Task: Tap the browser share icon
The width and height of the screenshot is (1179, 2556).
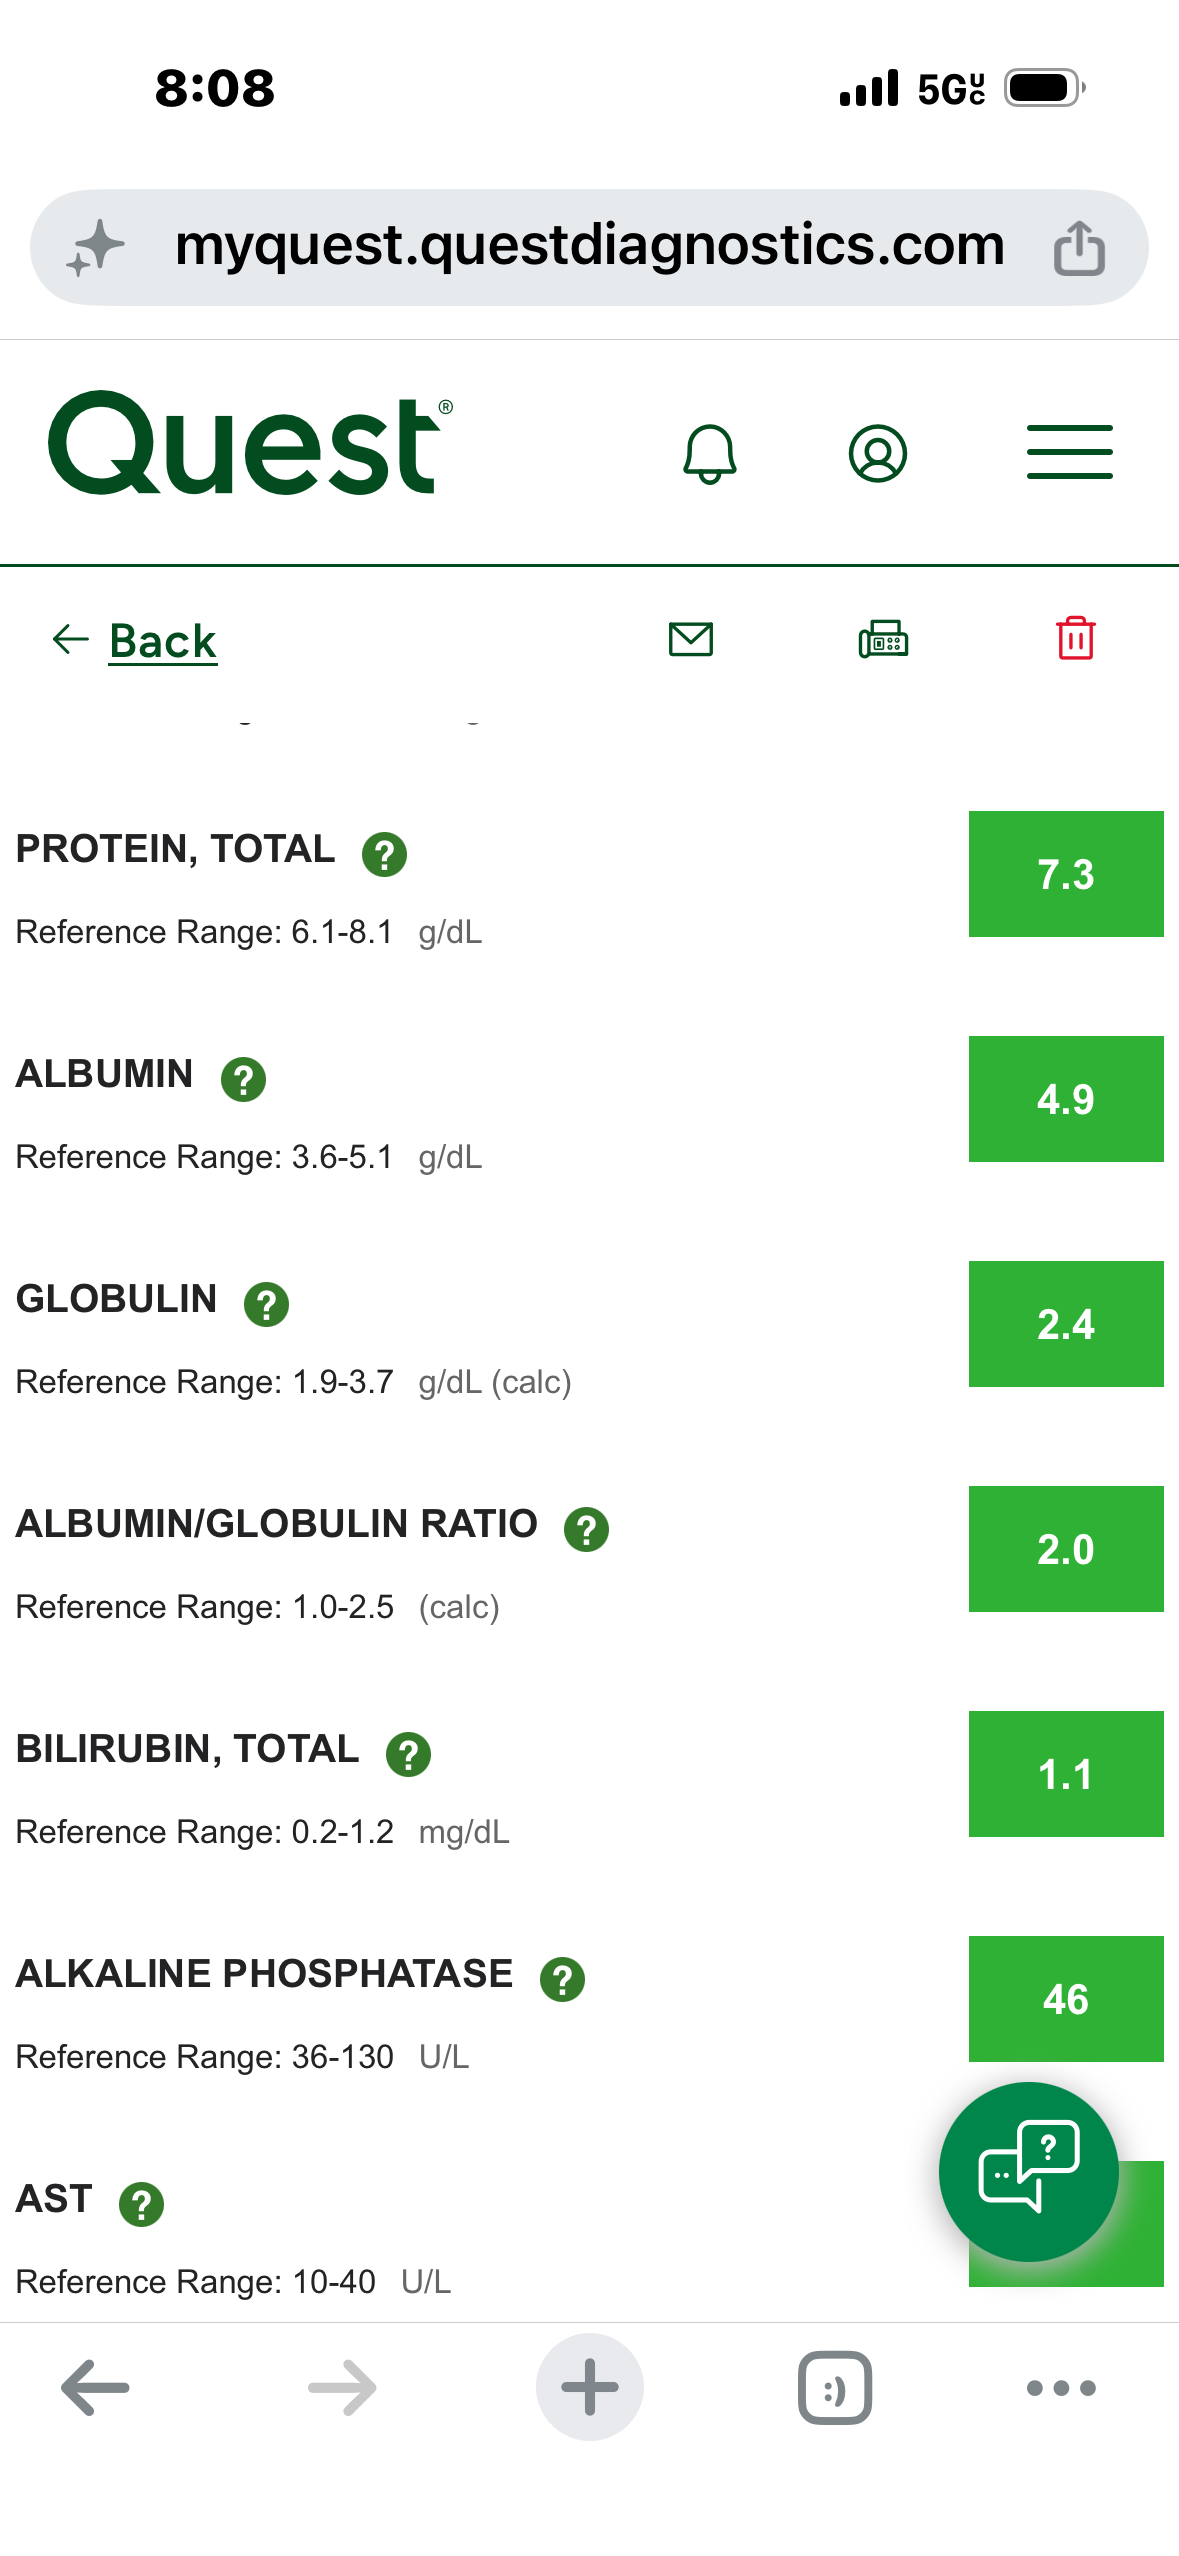Action: 1079,247
